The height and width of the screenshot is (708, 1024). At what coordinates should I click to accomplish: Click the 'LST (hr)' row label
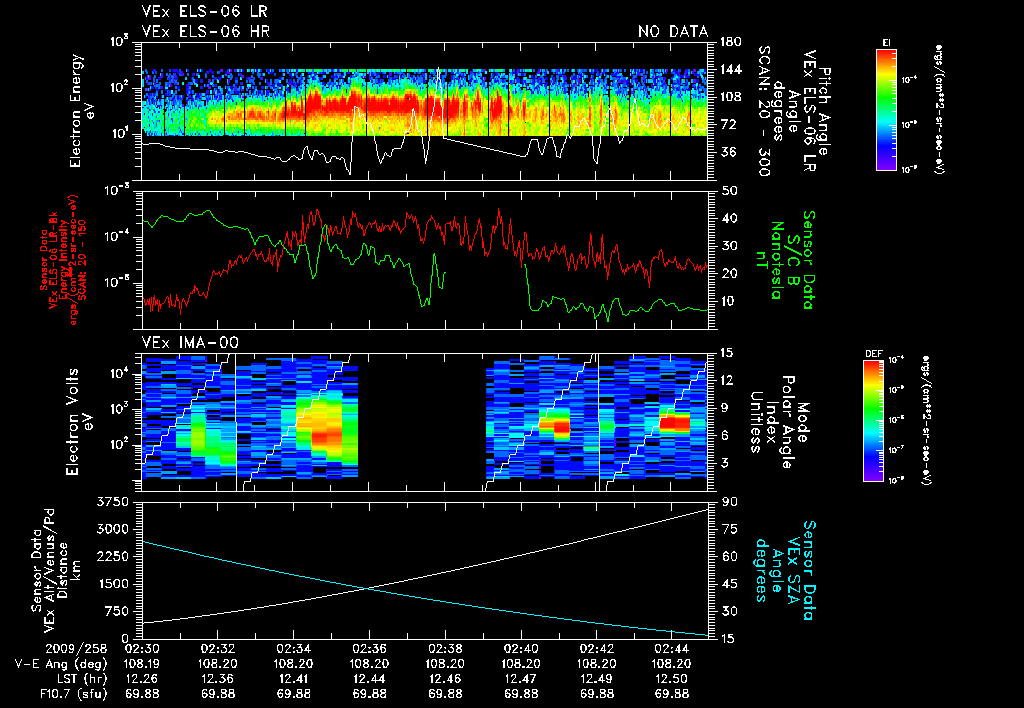80,679
